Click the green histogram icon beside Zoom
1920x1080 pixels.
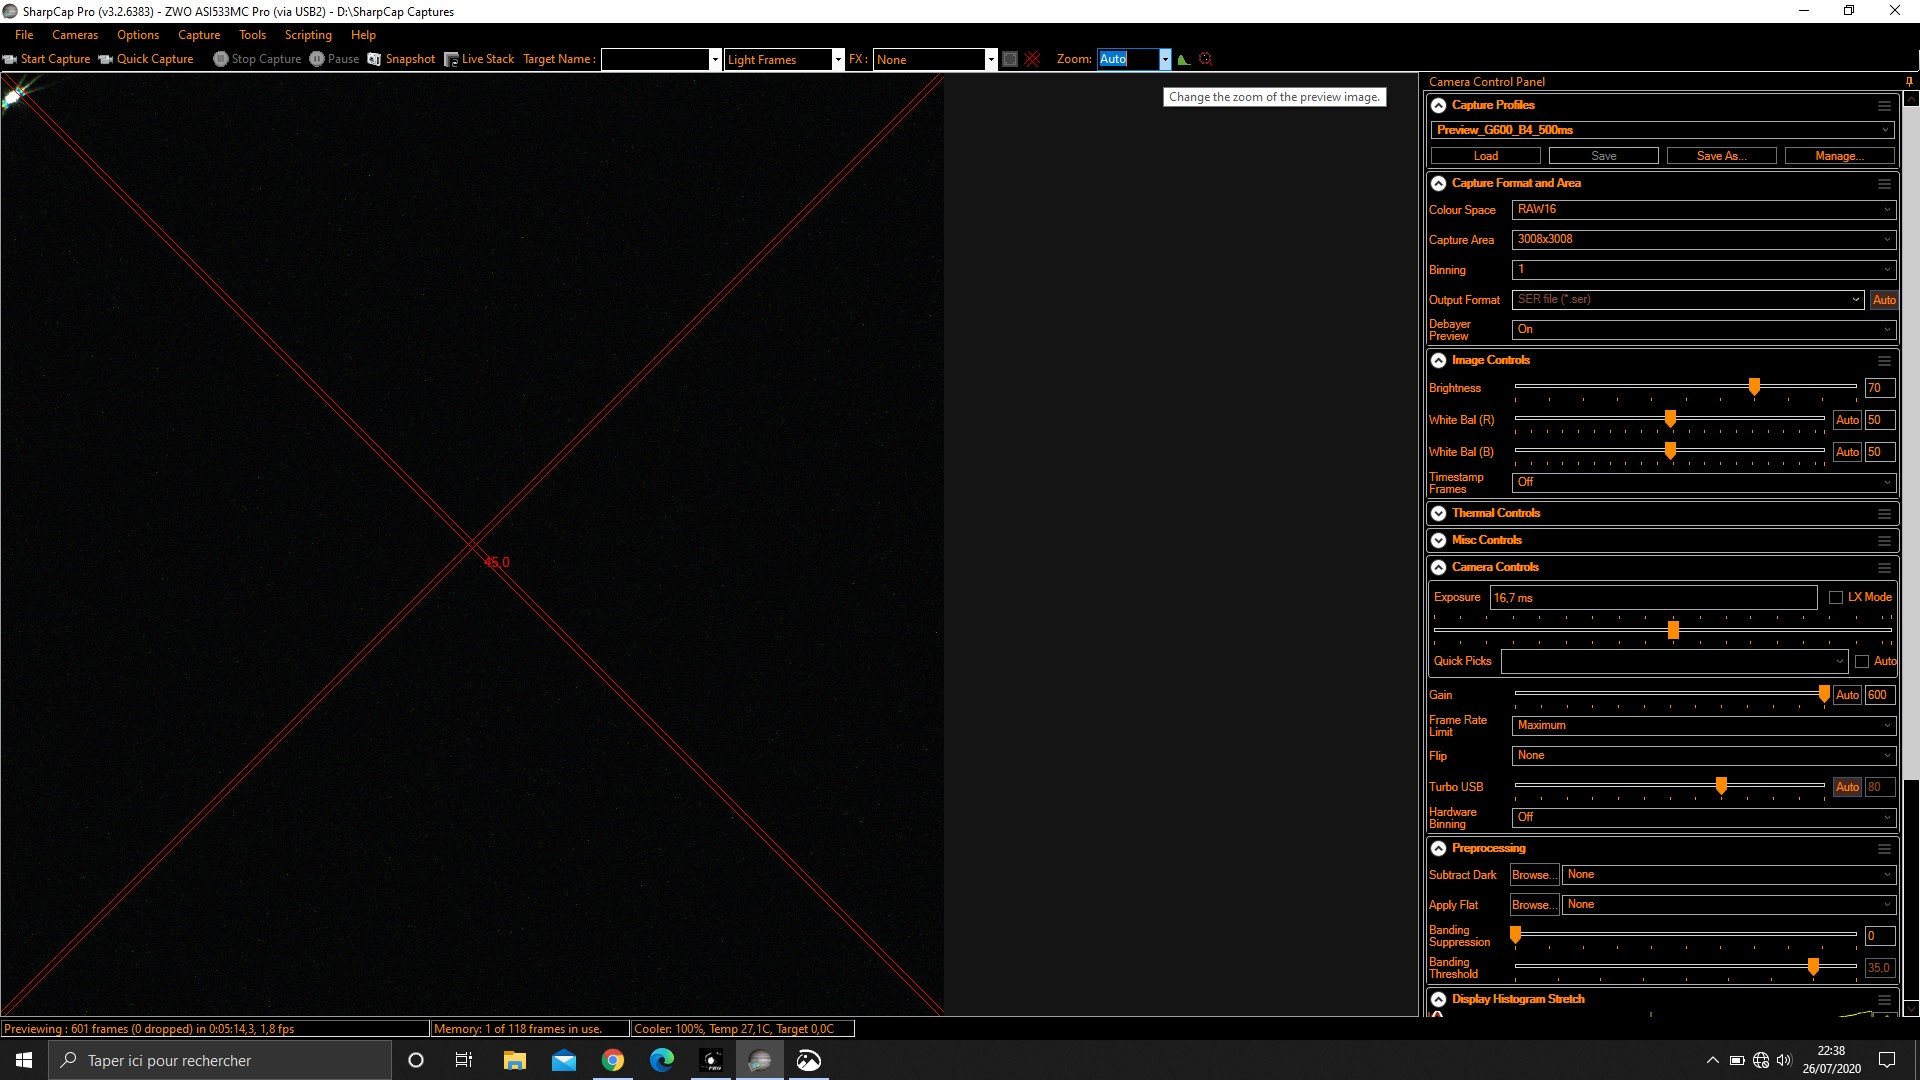[1184, 59]
